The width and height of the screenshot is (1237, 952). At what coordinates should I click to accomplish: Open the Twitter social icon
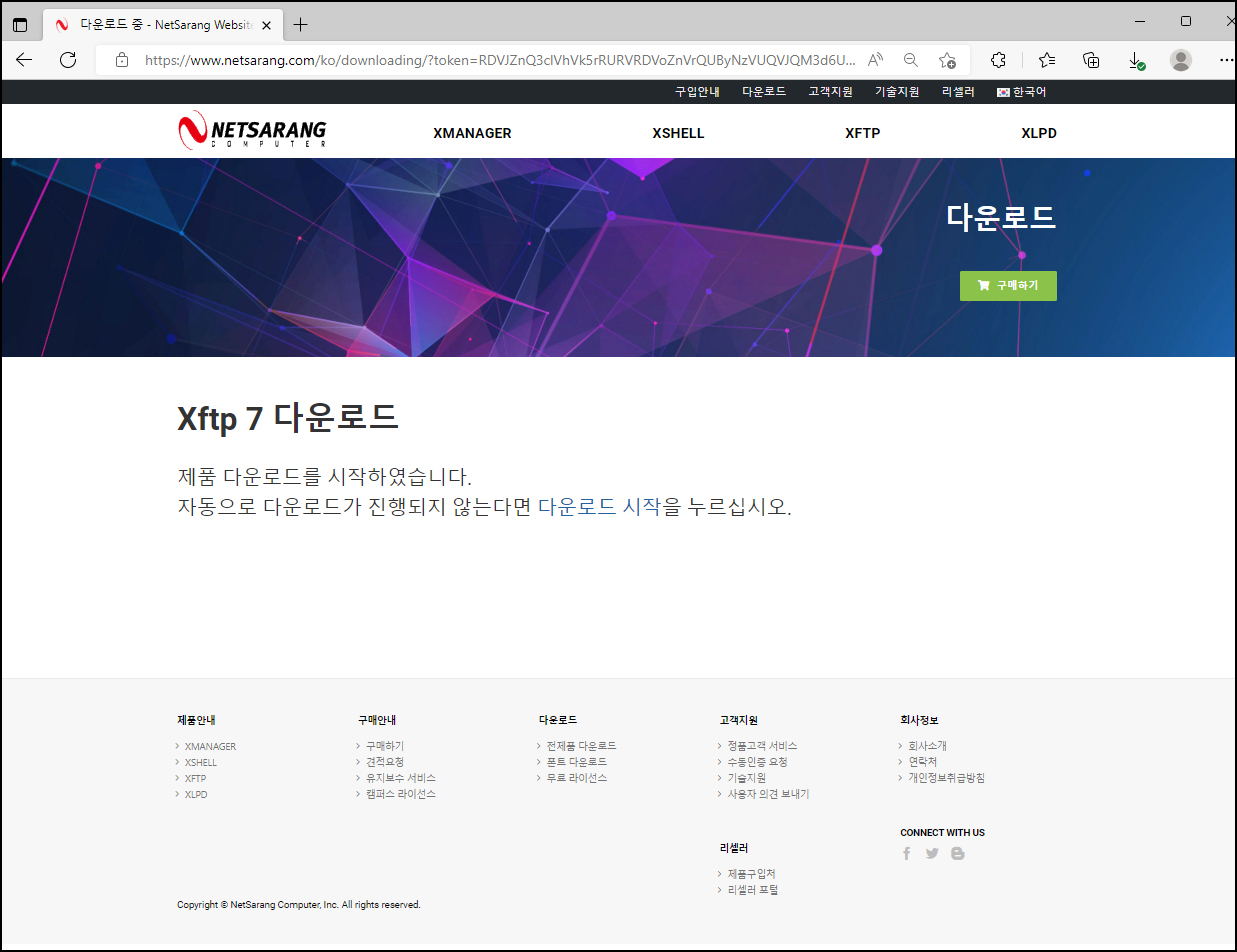932,853
